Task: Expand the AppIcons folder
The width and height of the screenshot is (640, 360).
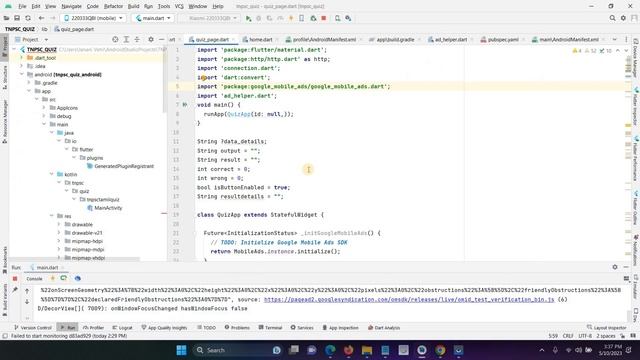Action: pos(44,108)
